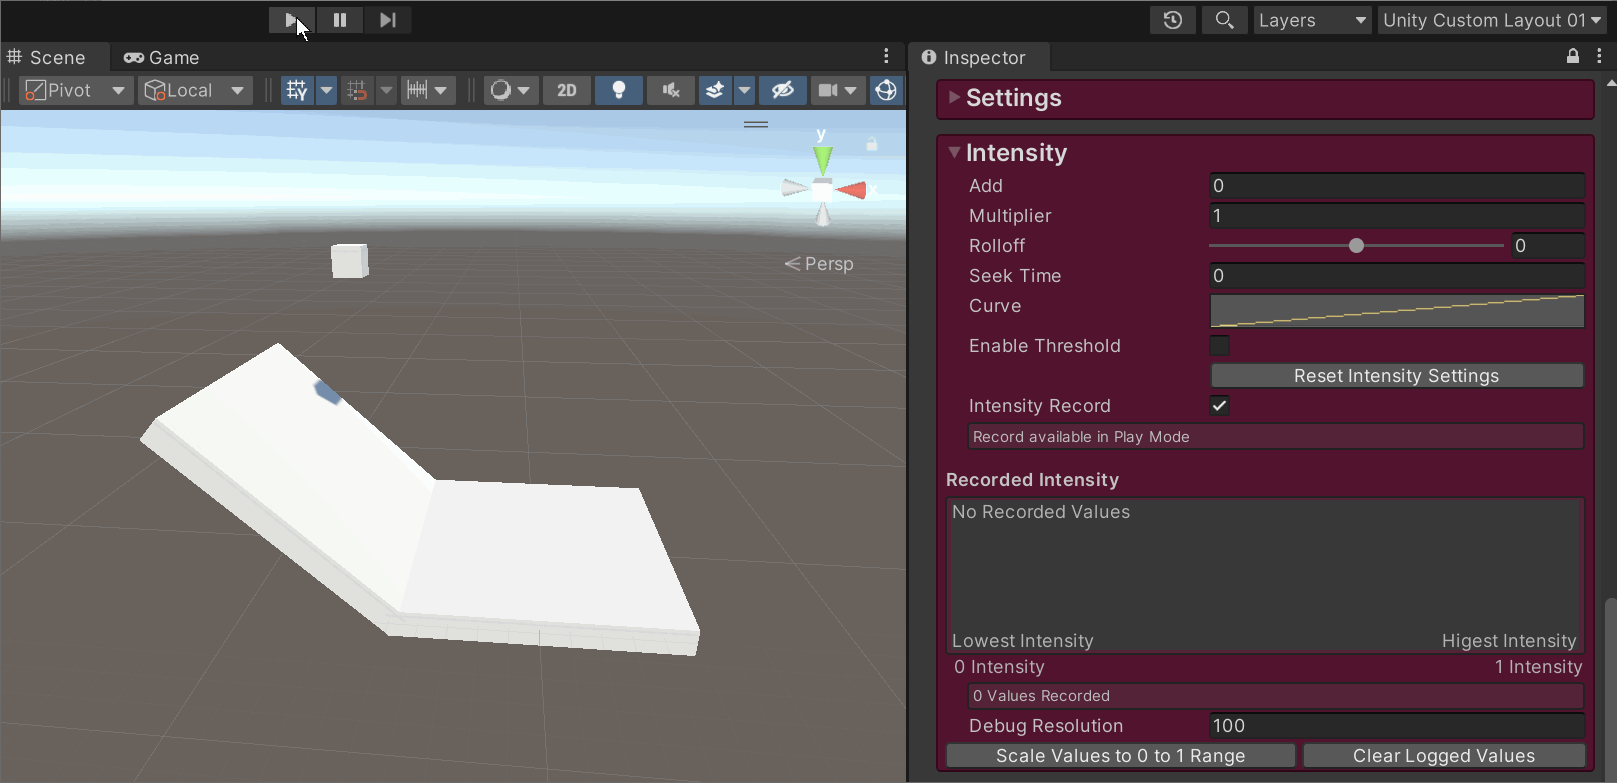
Task: Open Scene view more options menu
Action: pos(886,56)
